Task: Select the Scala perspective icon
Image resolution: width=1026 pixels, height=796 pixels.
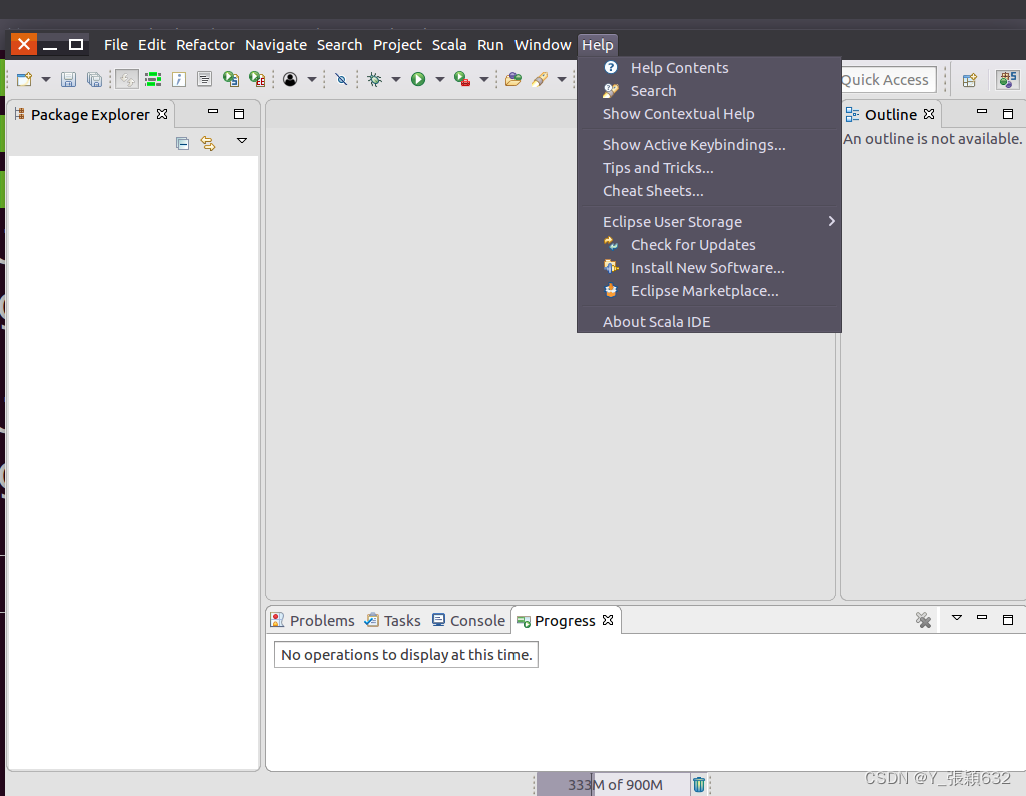Action: coord(1008,80)
